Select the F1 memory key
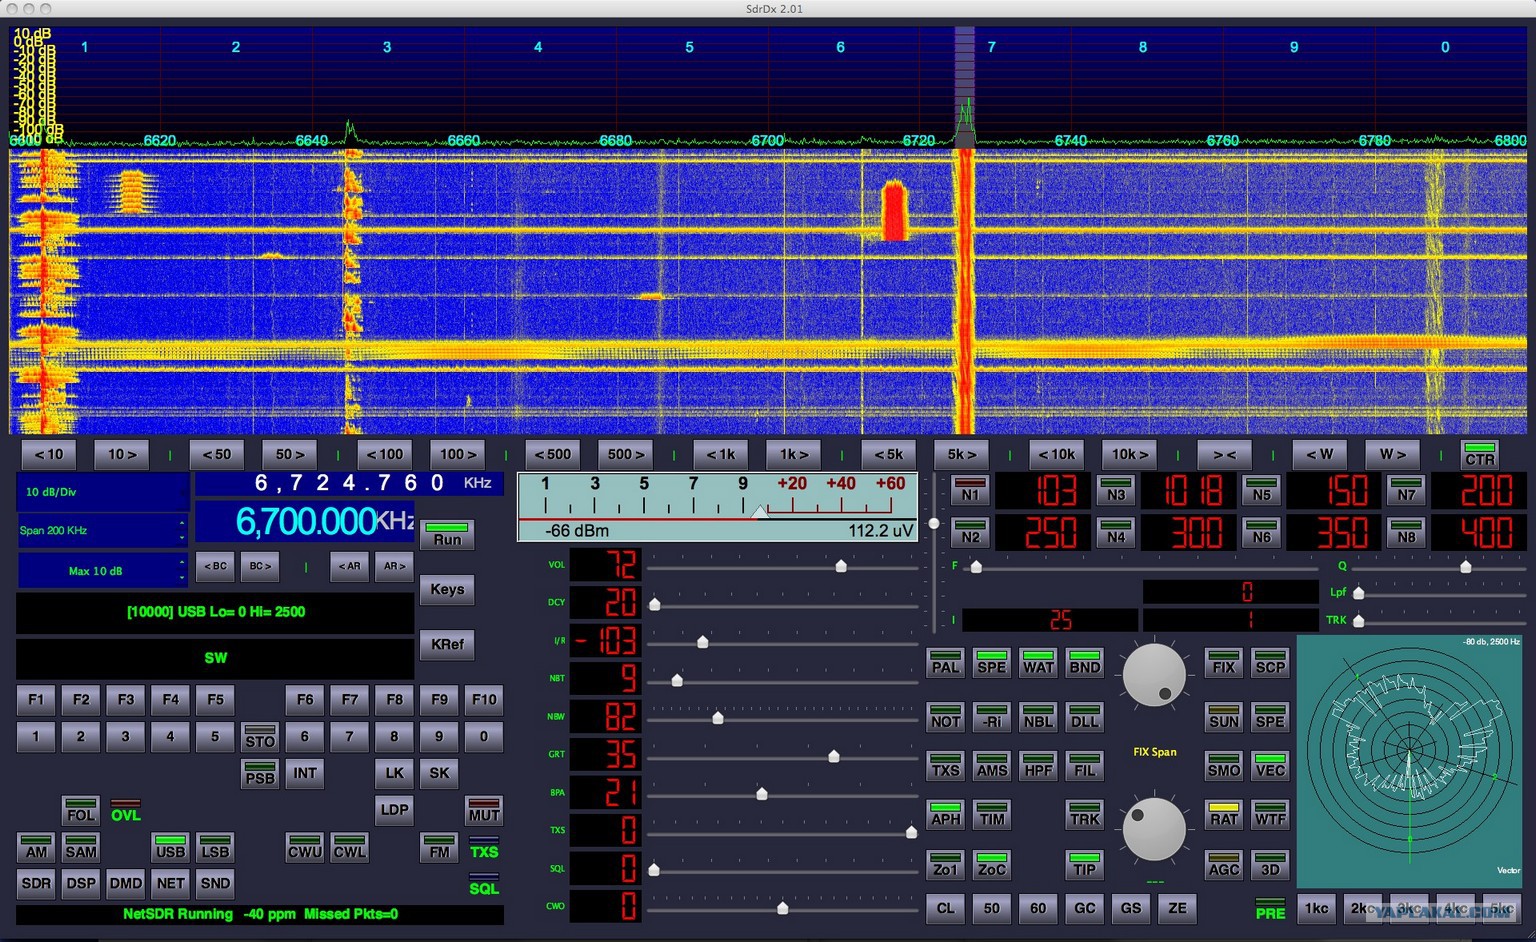This screenshot has width=1536, height=942. (x=36, y=699)
